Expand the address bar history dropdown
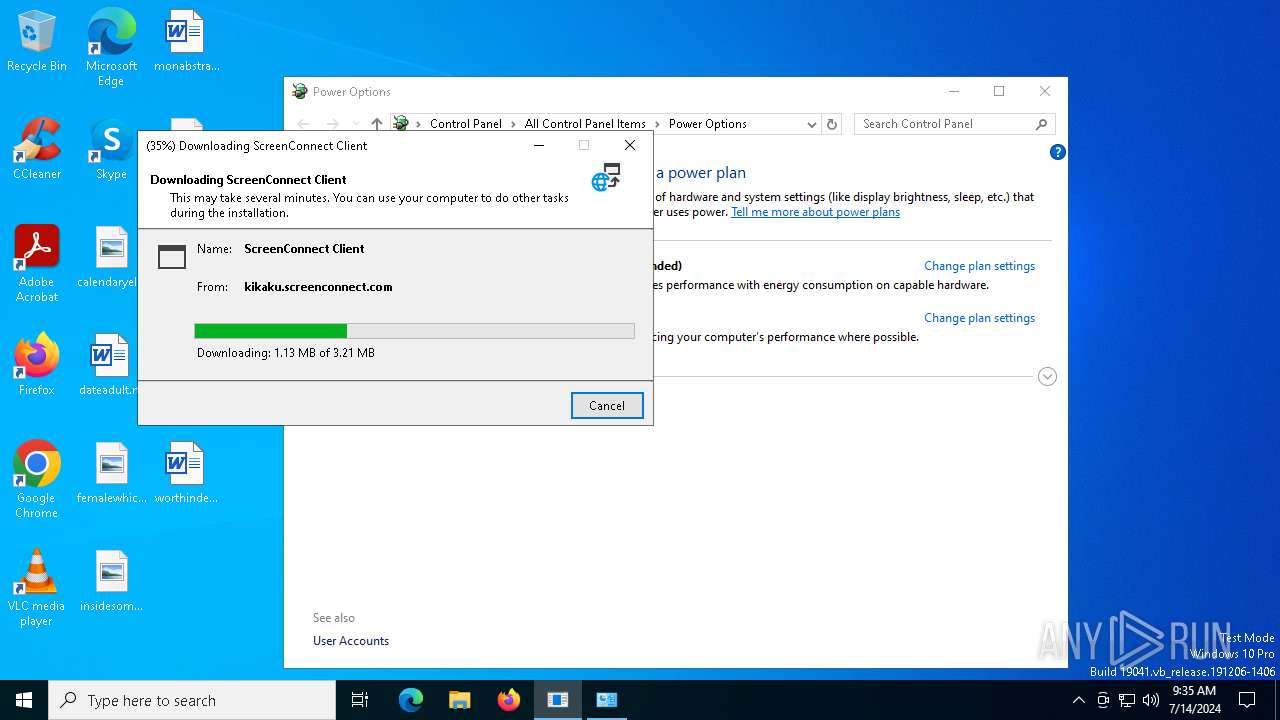This screenshot has height=720, width=1280. click(811, 124)
